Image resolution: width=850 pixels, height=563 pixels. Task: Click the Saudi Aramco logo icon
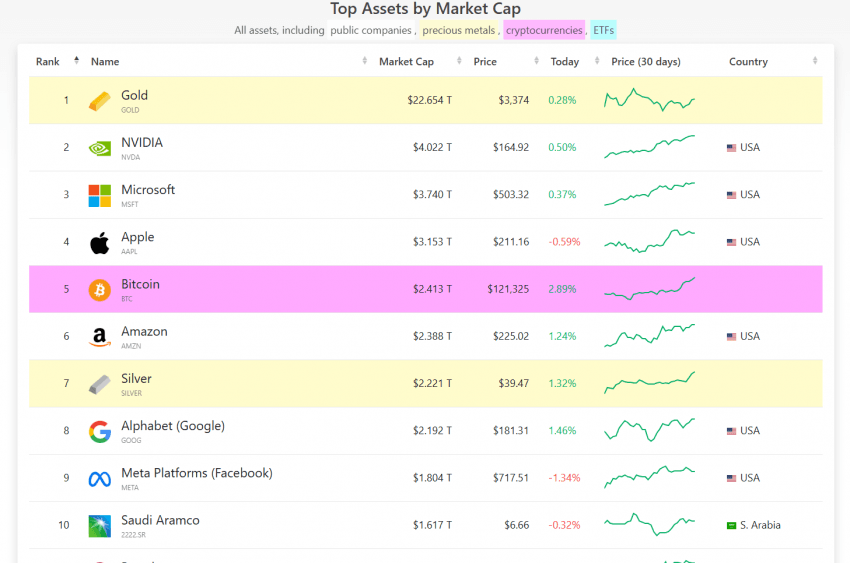[x=100, y=526]
